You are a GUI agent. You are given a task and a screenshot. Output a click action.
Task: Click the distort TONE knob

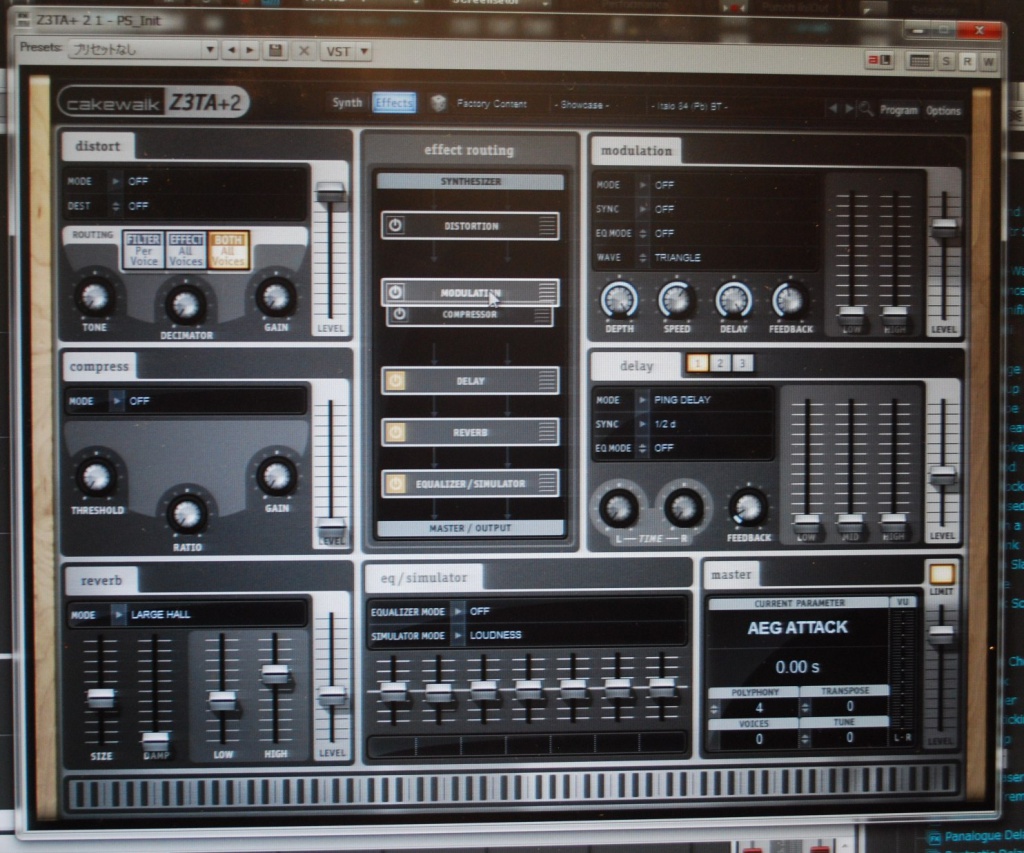(x=95, y=297)
